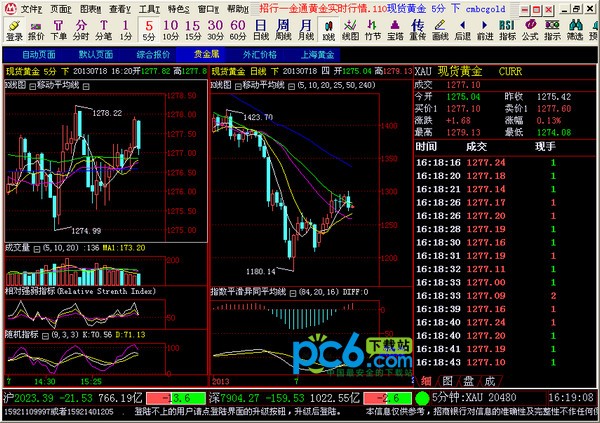Viewport: 600px width, 423px height.
Task: Click the Shenzhen index -2.6 red-green bar
Action: coord(387,398)
